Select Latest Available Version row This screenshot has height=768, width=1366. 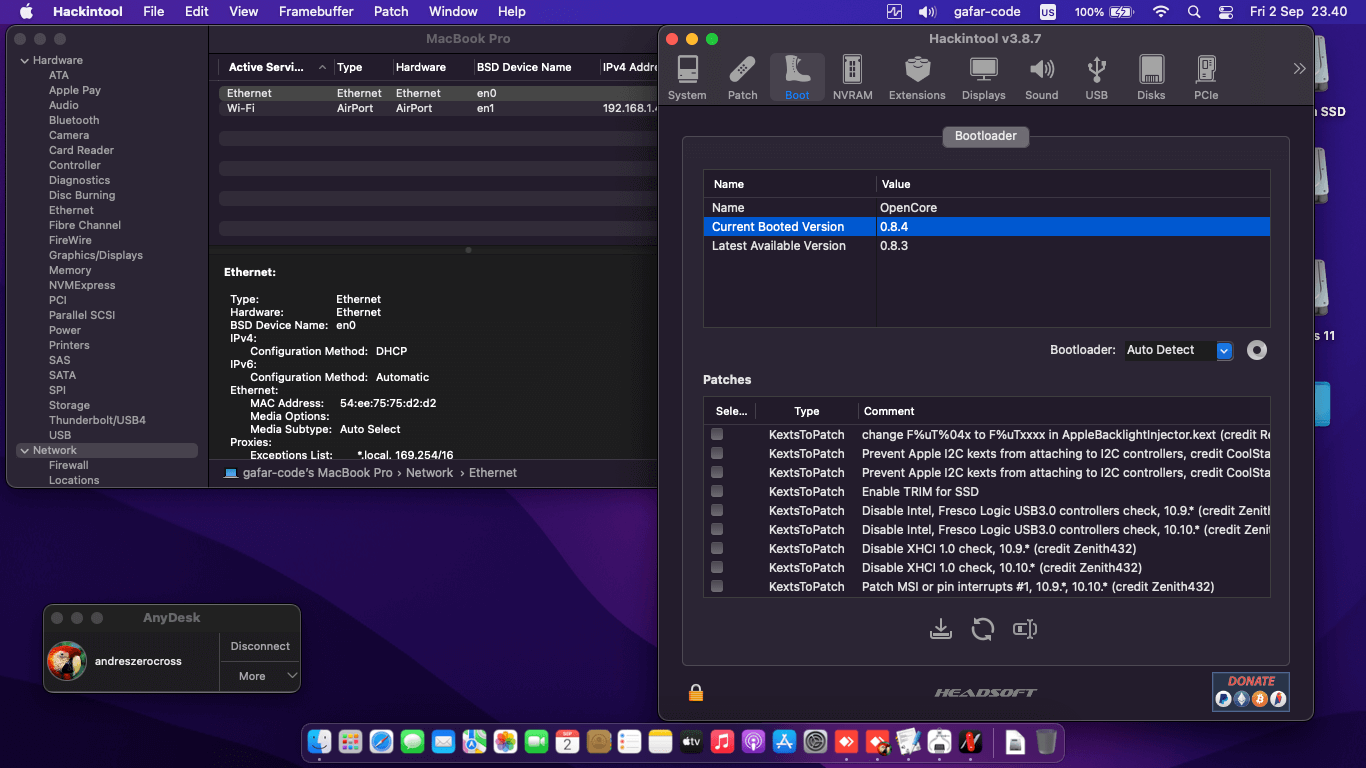click(986, 246)
